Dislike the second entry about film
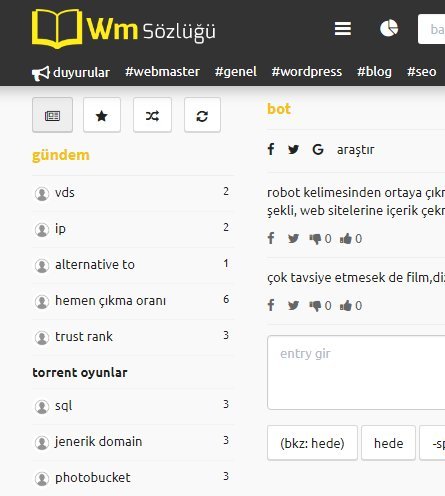The width and height of the screenshot is (445, 496). coord(320,306)
